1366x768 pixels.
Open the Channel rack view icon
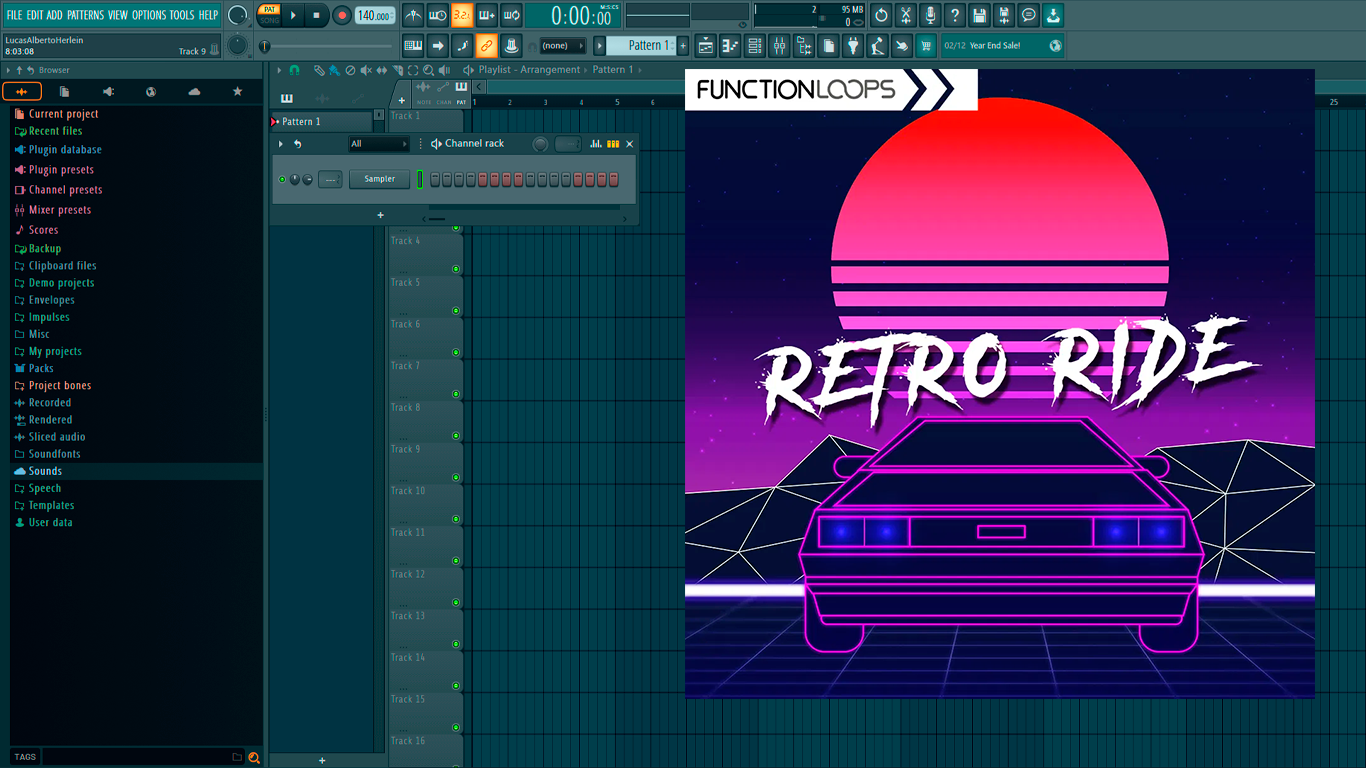coord(755,46)
